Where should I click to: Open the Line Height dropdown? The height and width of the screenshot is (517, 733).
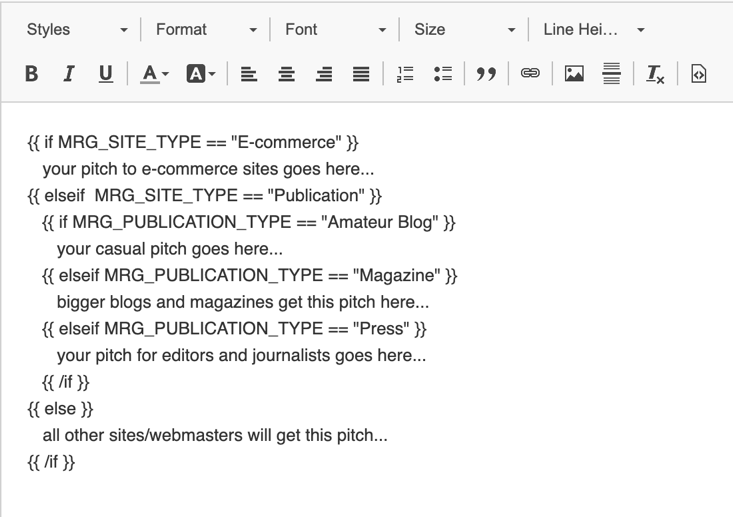pyautogui.click(x=594, y=29)
